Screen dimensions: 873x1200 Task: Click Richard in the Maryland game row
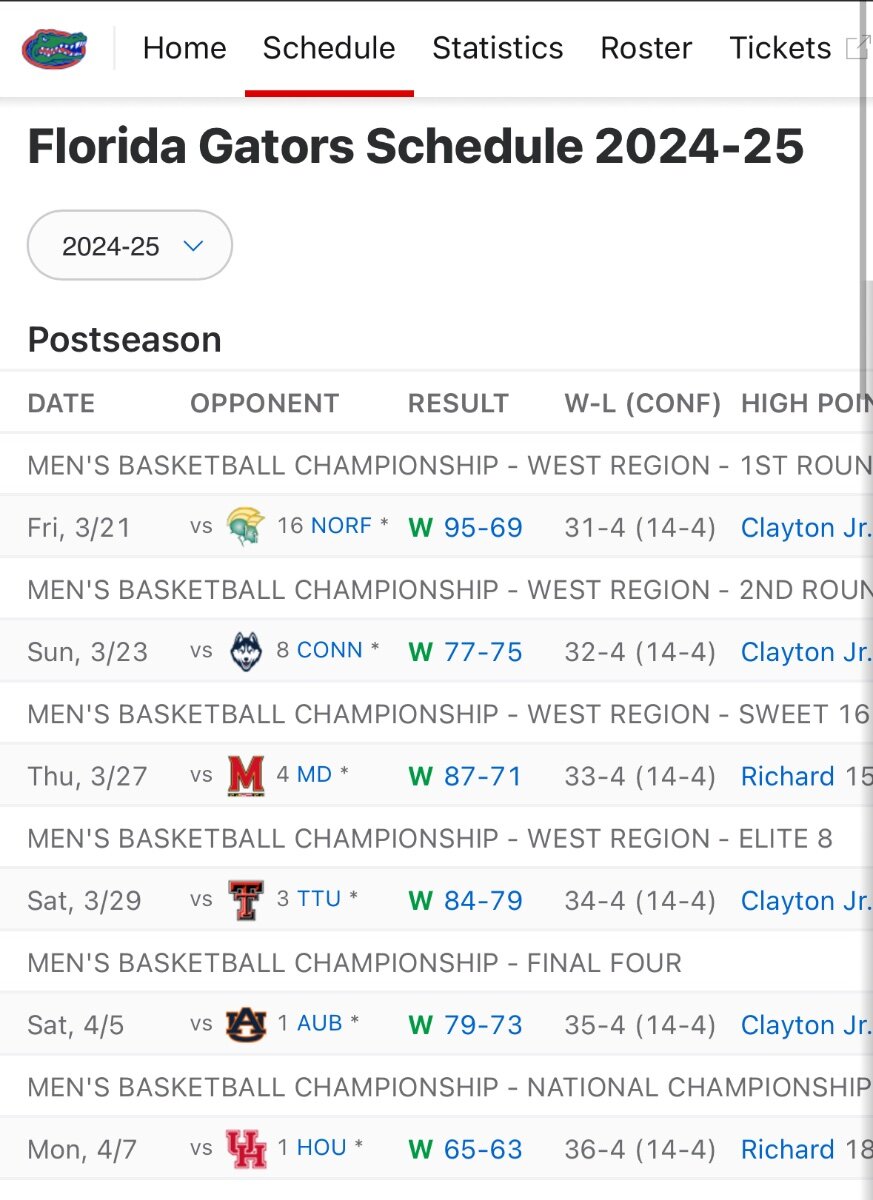(x=787, y=777)
